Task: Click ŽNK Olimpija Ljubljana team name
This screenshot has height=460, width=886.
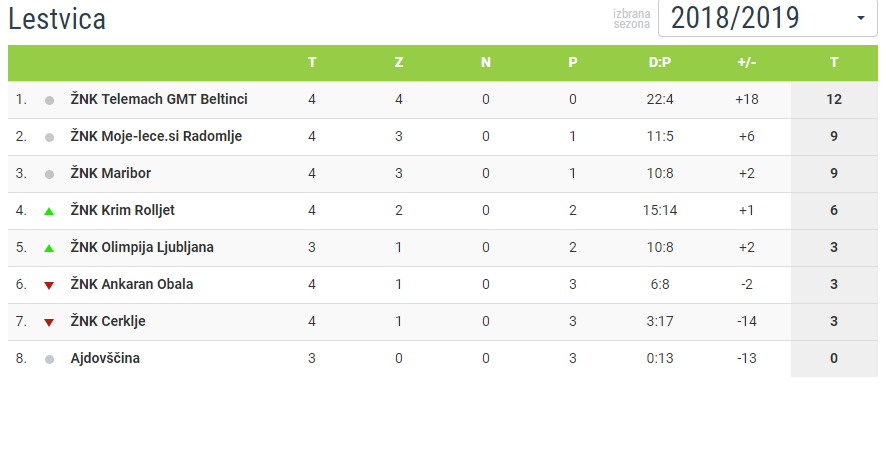Action: coord(142,247)
